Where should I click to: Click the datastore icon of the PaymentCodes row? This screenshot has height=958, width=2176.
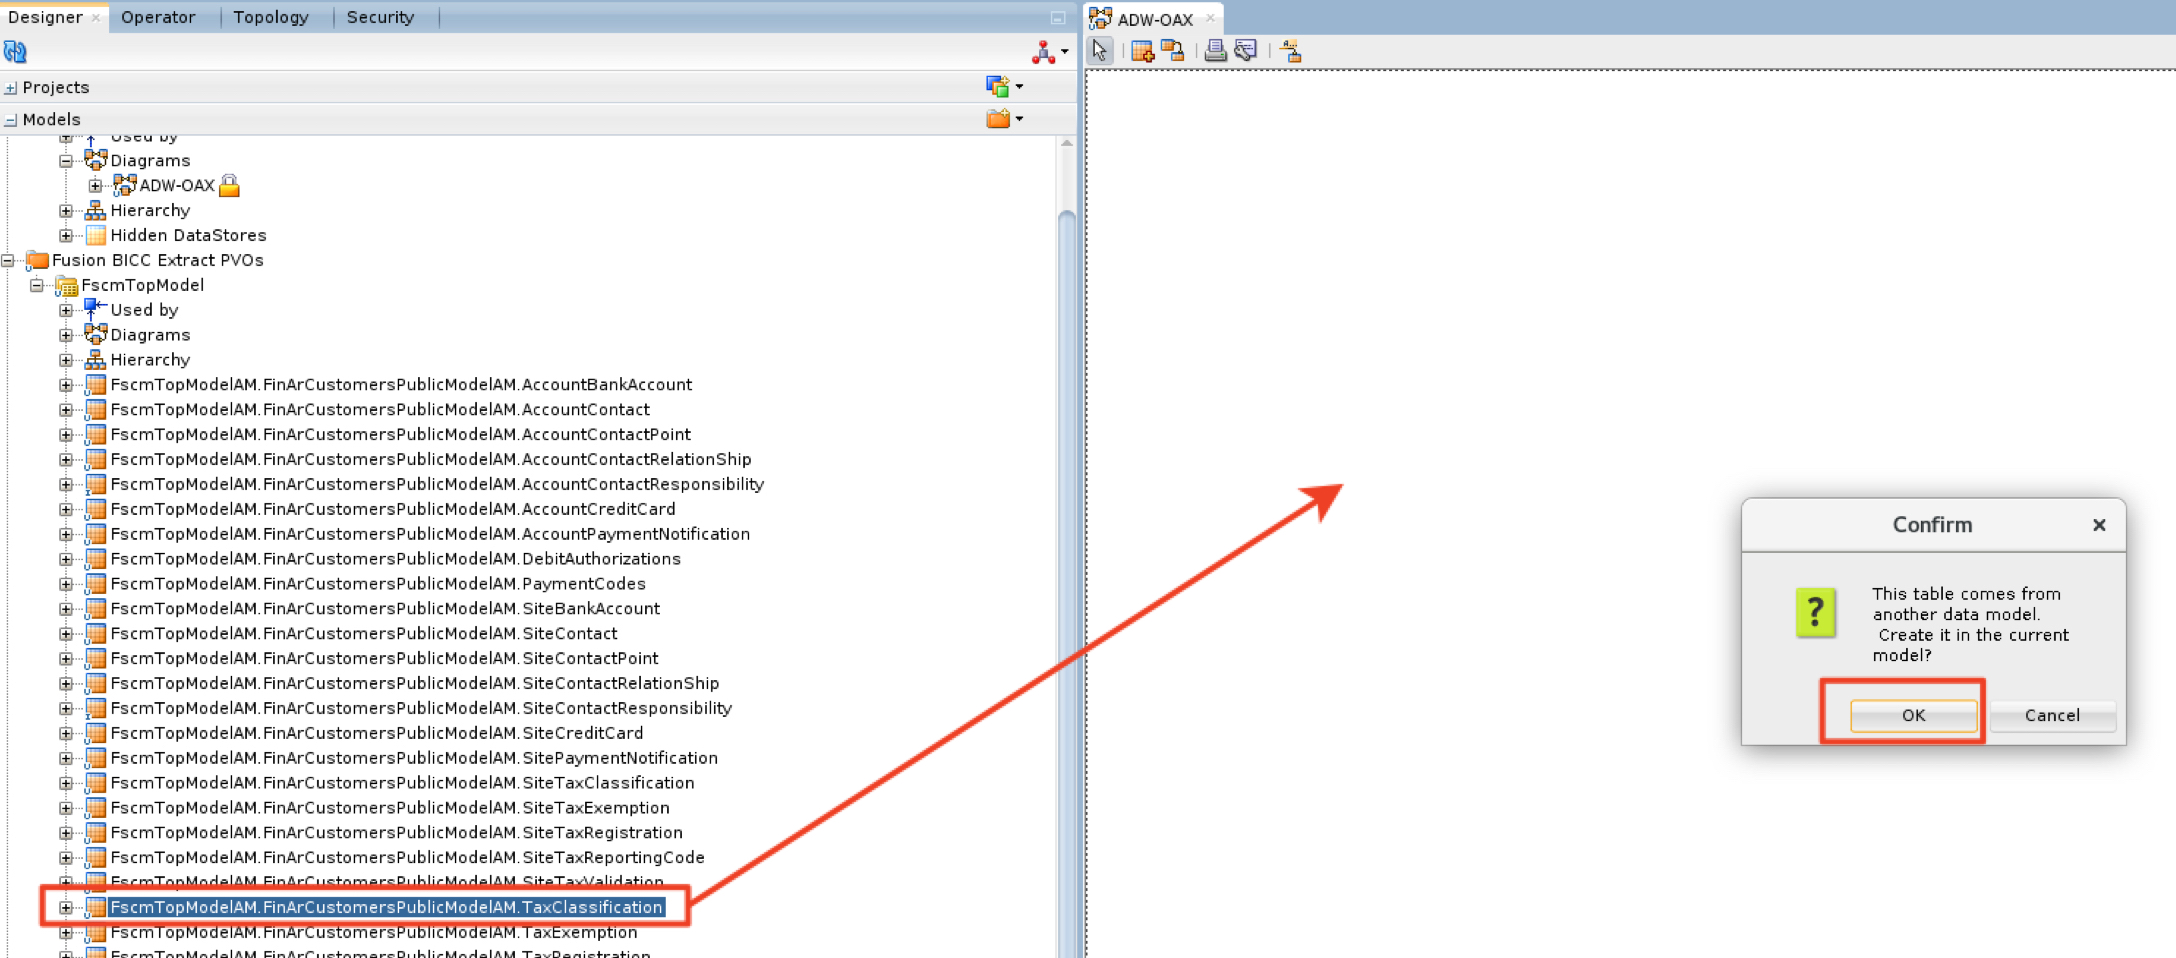[96, 584]
